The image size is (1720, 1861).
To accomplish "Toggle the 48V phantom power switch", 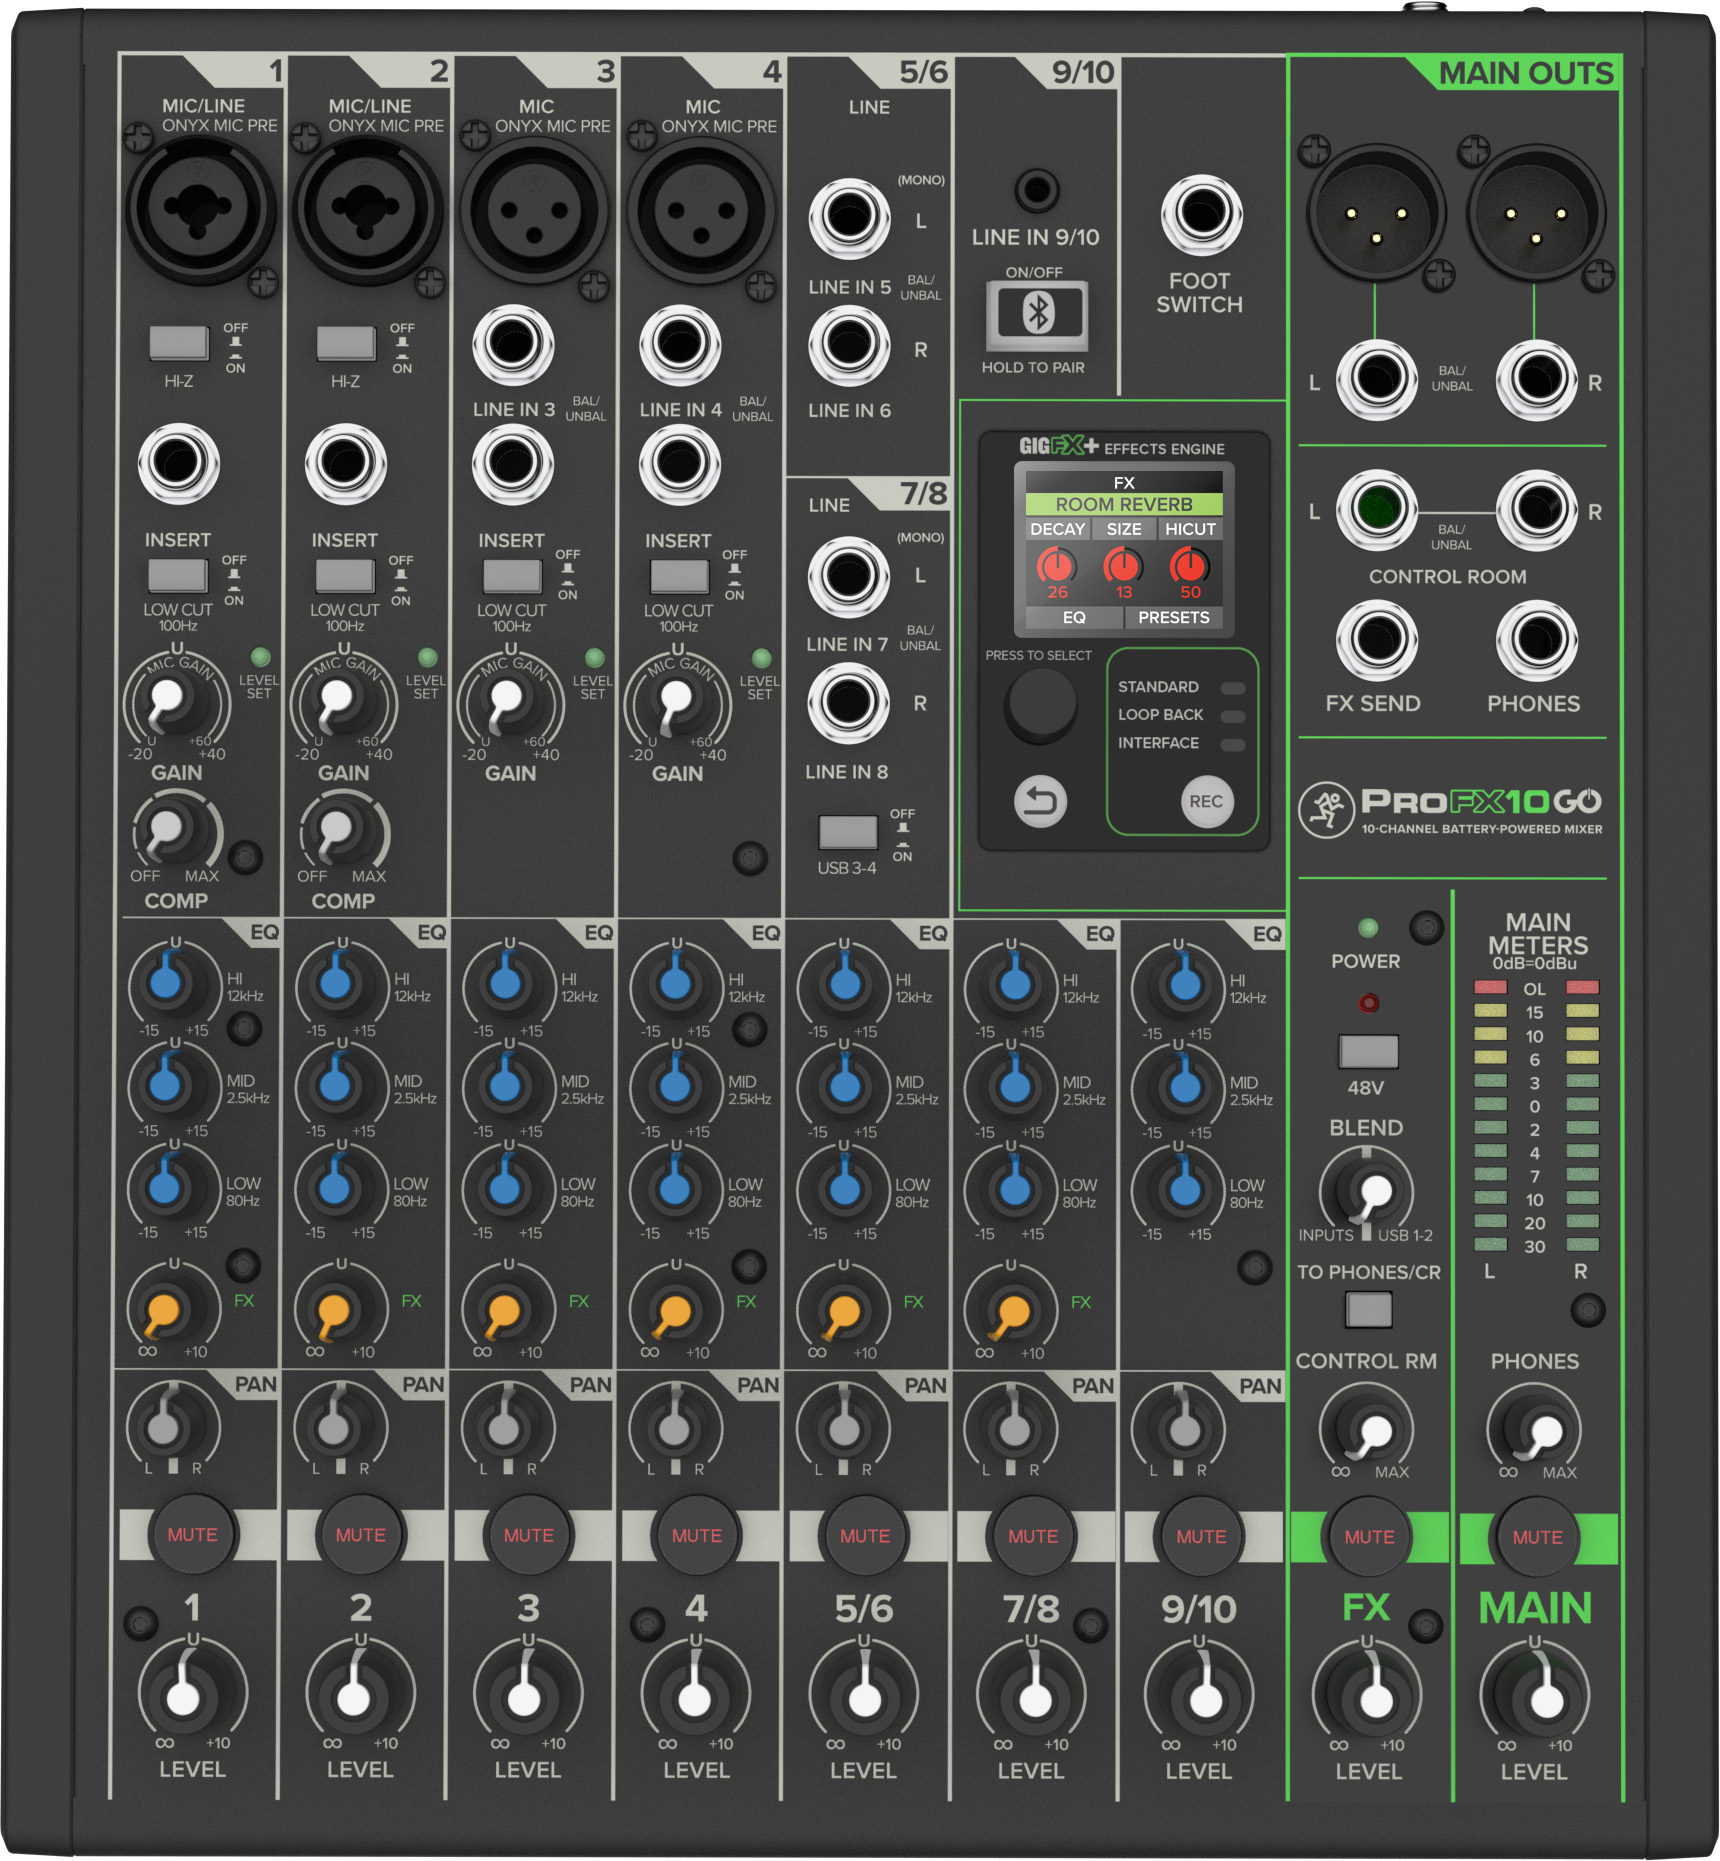I will point(1367,1052).
